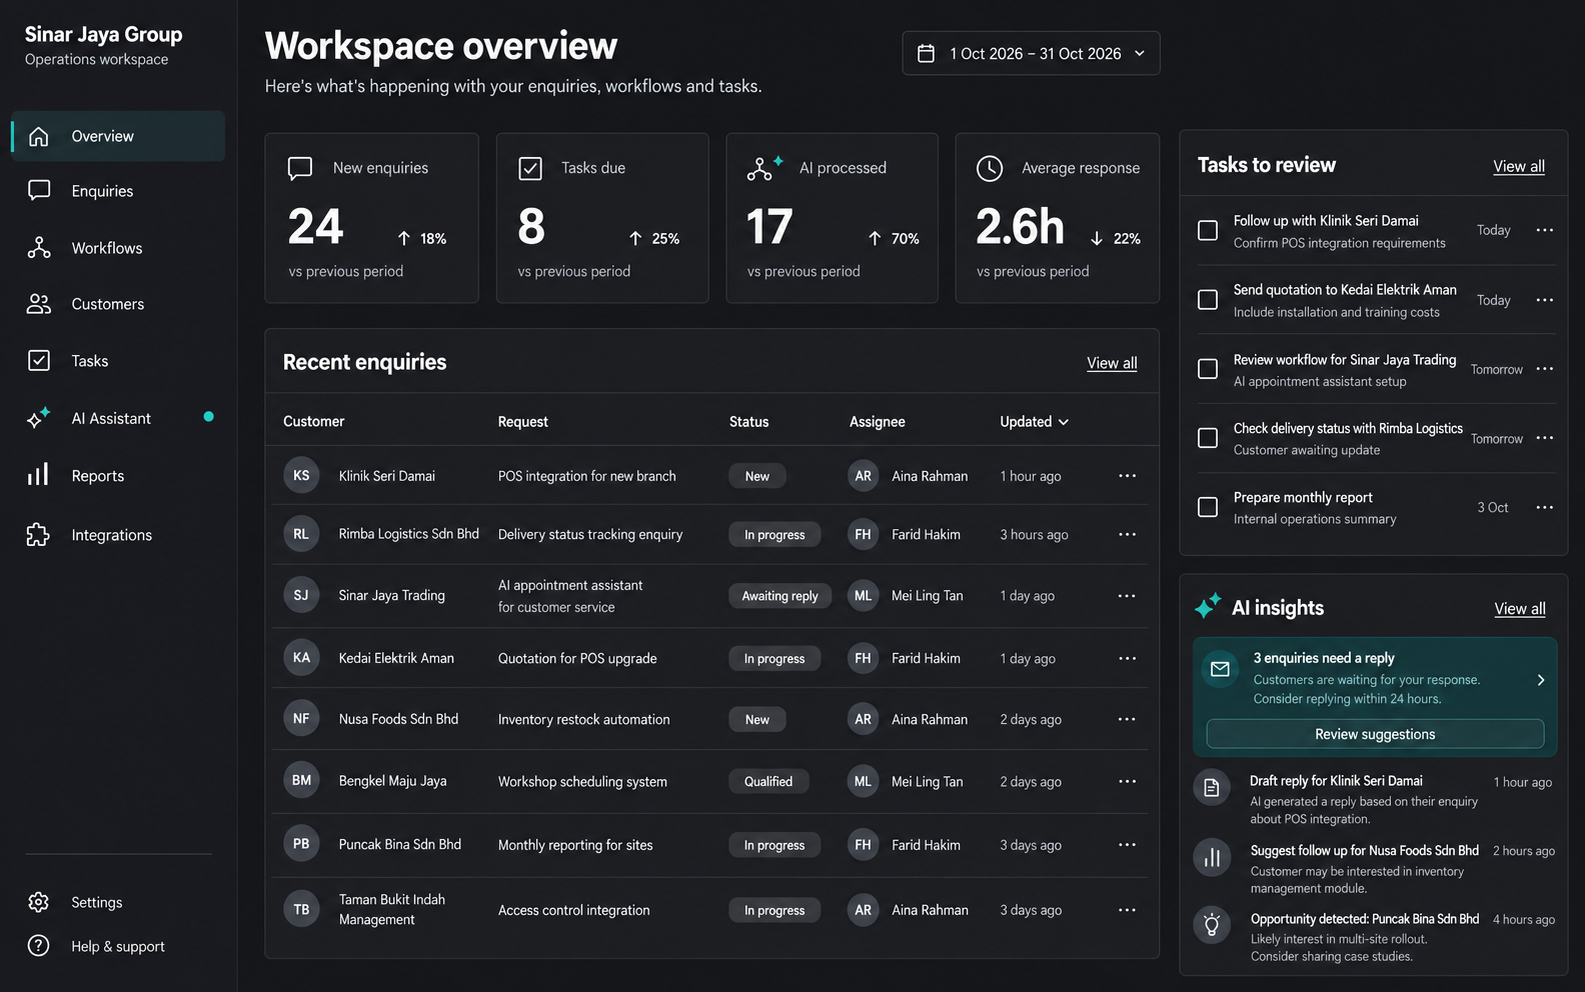The image size is (1585, 992).
Task: Sort enquiries by the Updated column
Action: pyautogui.click(x=1034, y=422)
